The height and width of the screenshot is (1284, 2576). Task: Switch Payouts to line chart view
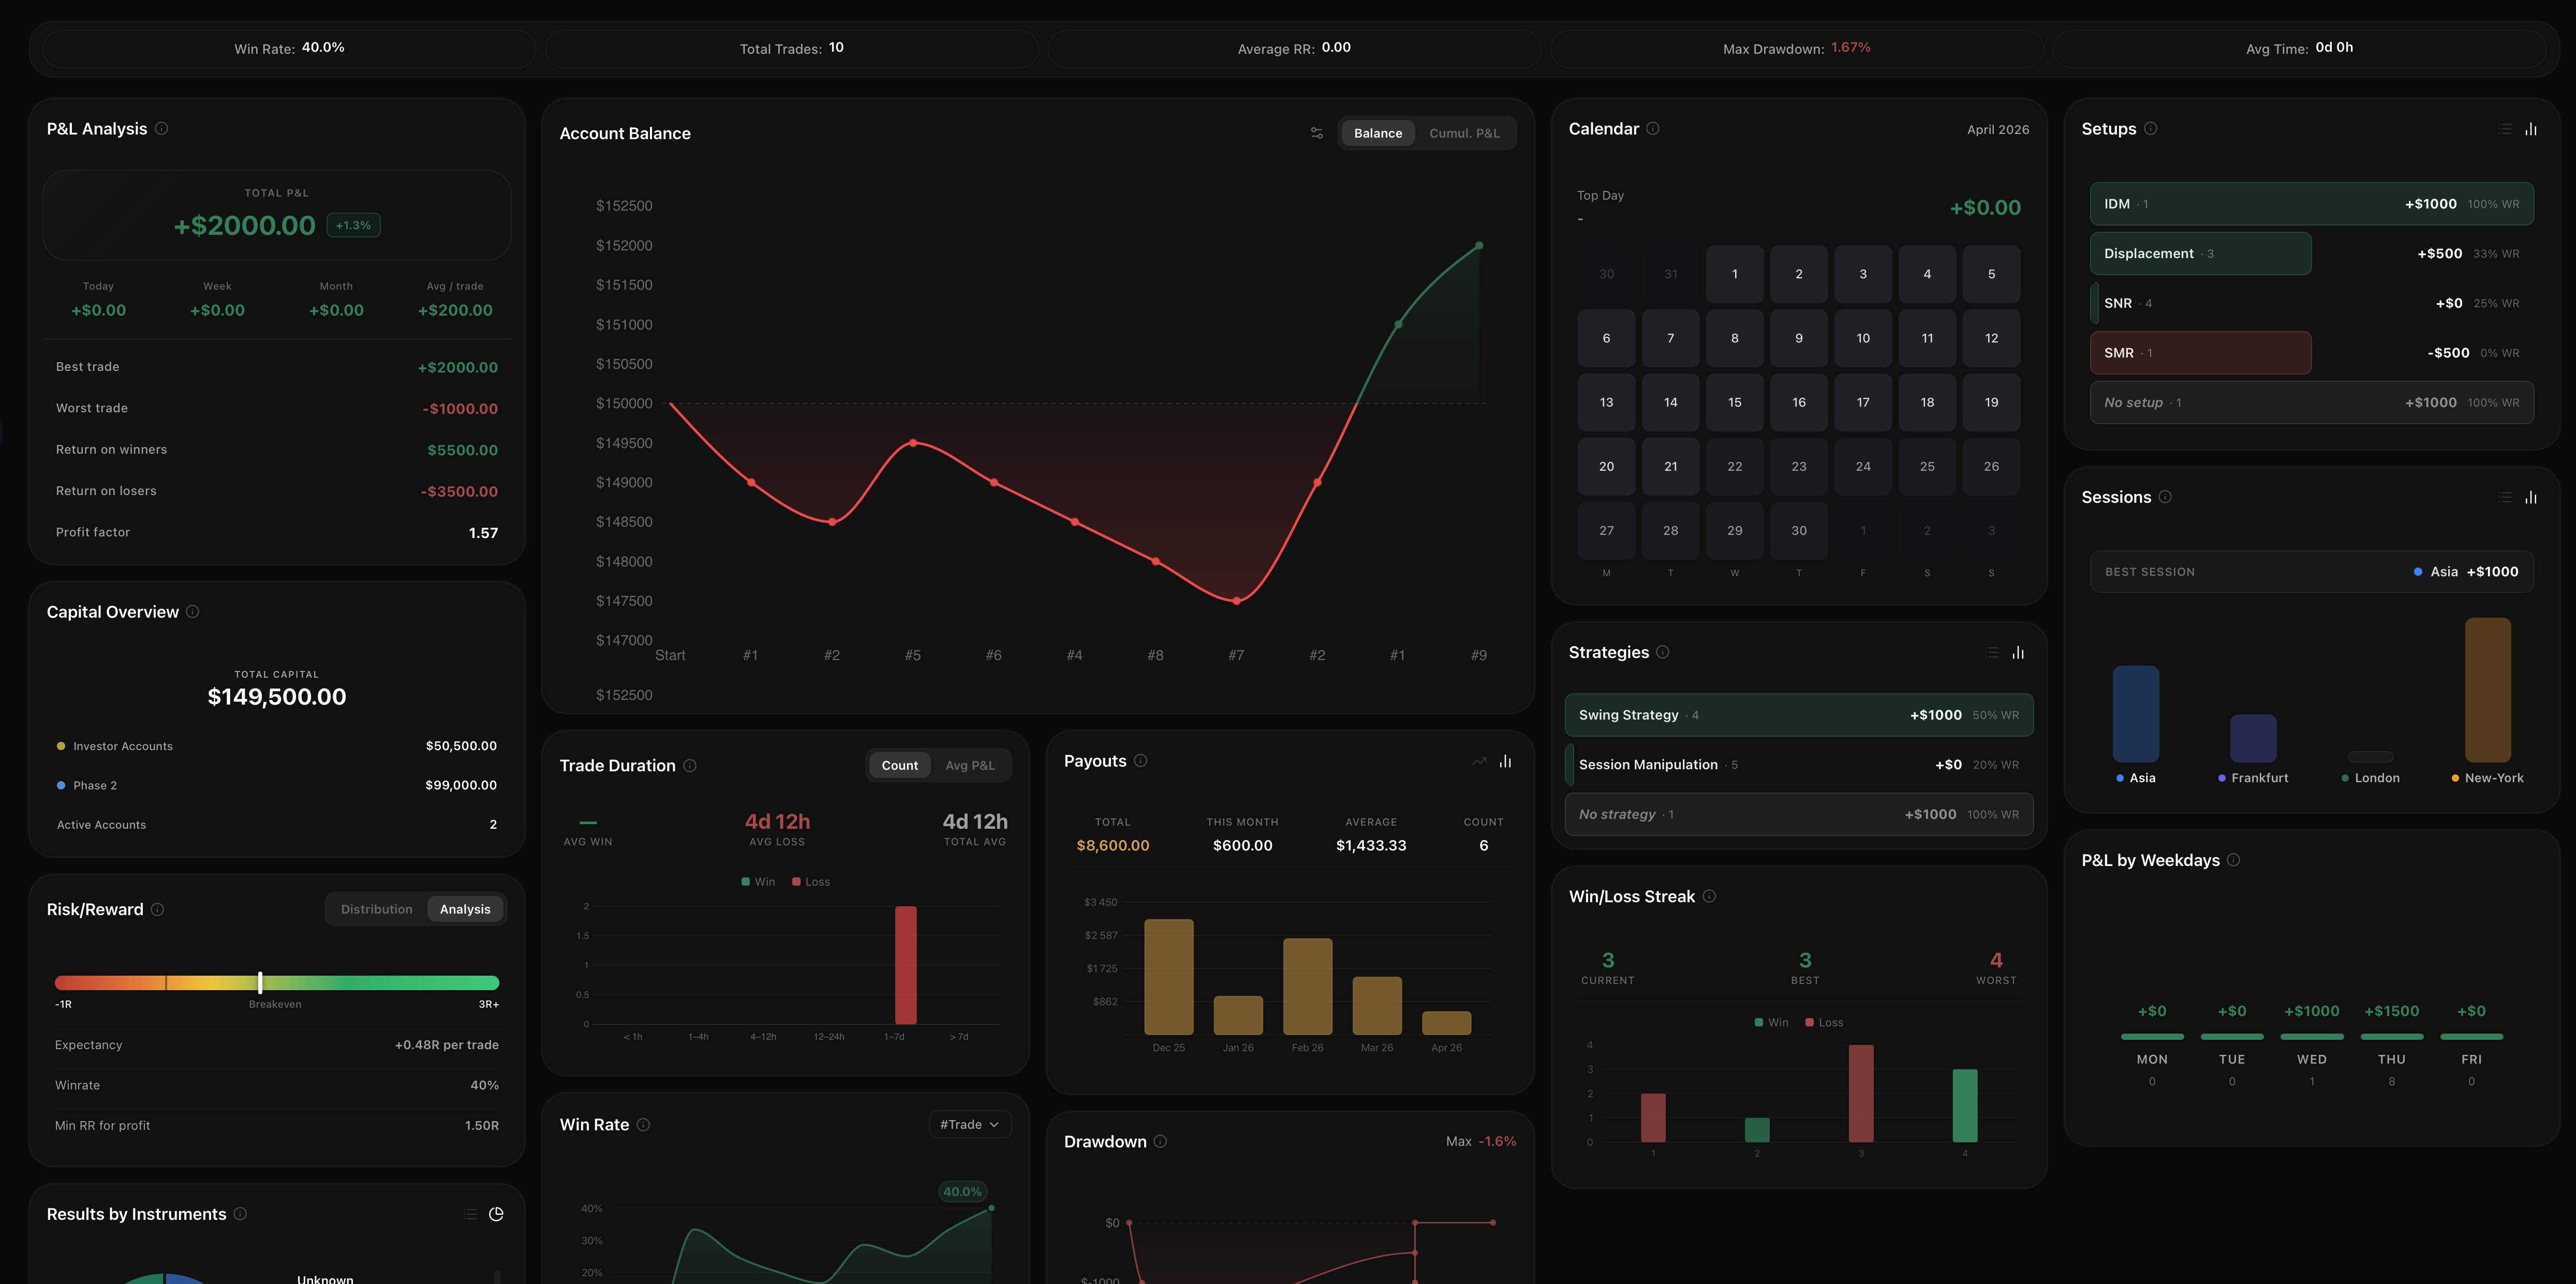pos(1479,761)
